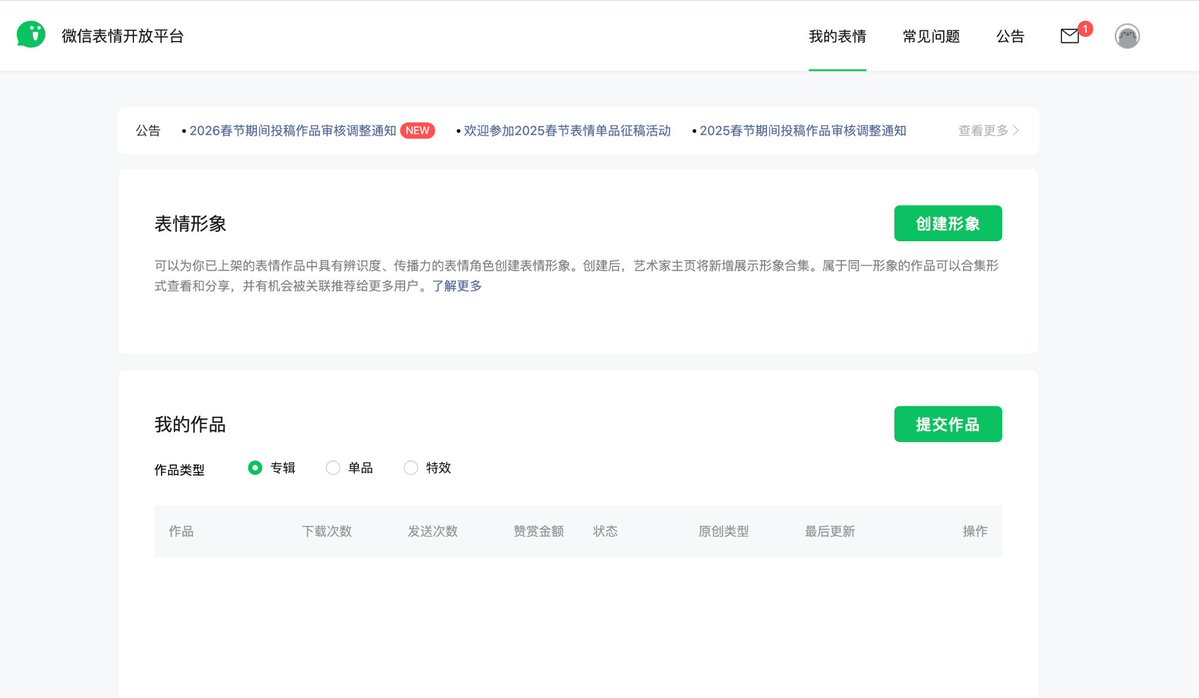This screenshot has width=1199, height=698.
Task: Click the 最后更新 column header
Action: pos(830,531)
